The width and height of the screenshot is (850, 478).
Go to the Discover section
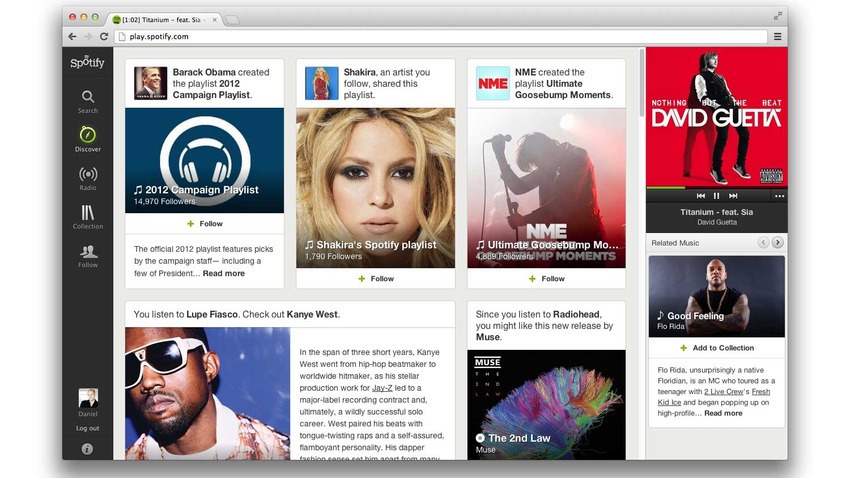[87, 139]
